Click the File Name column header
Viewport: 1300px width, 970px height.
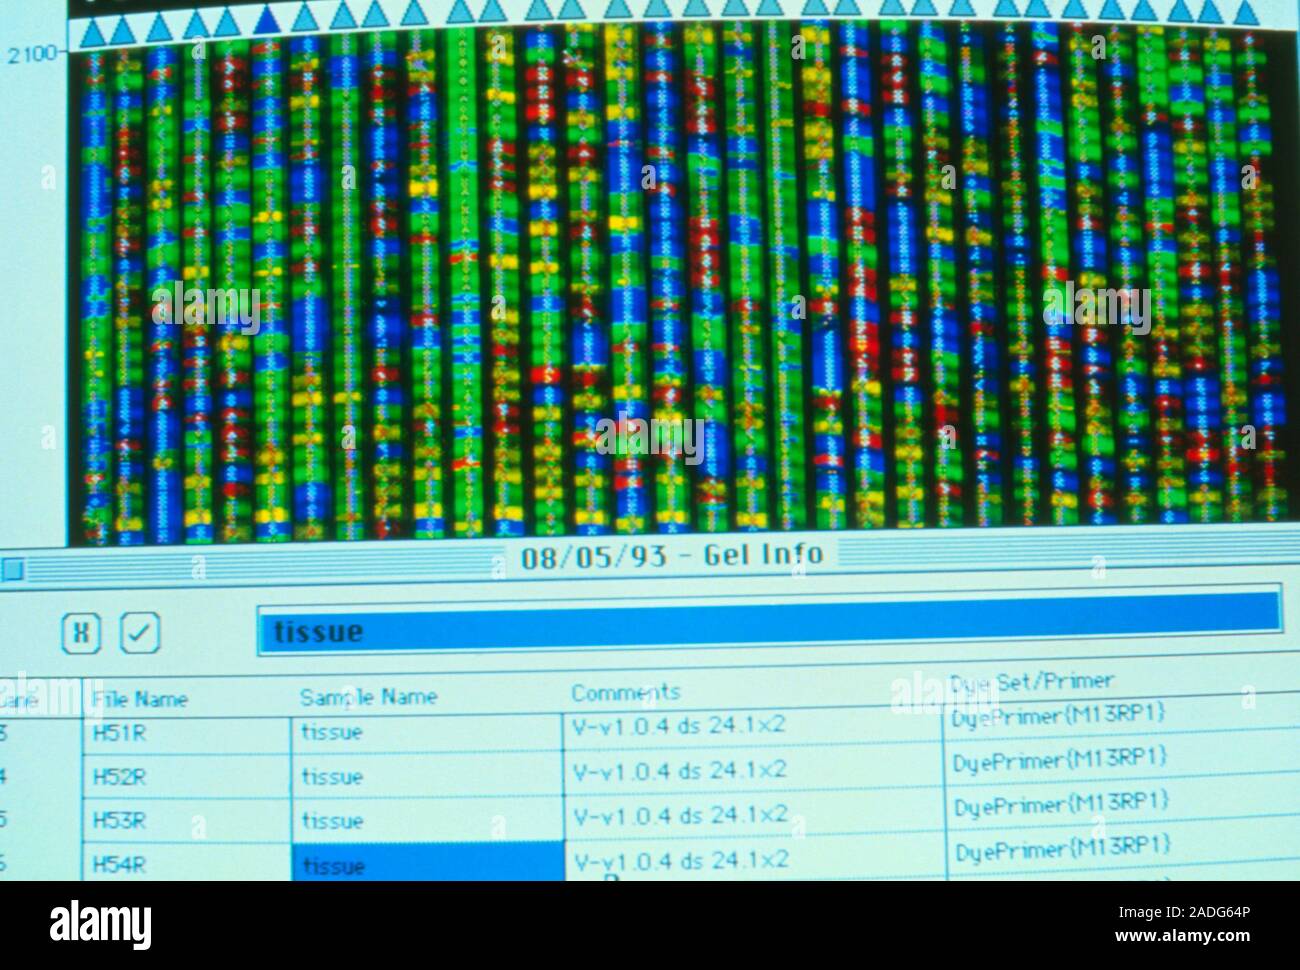coord(140,699)
